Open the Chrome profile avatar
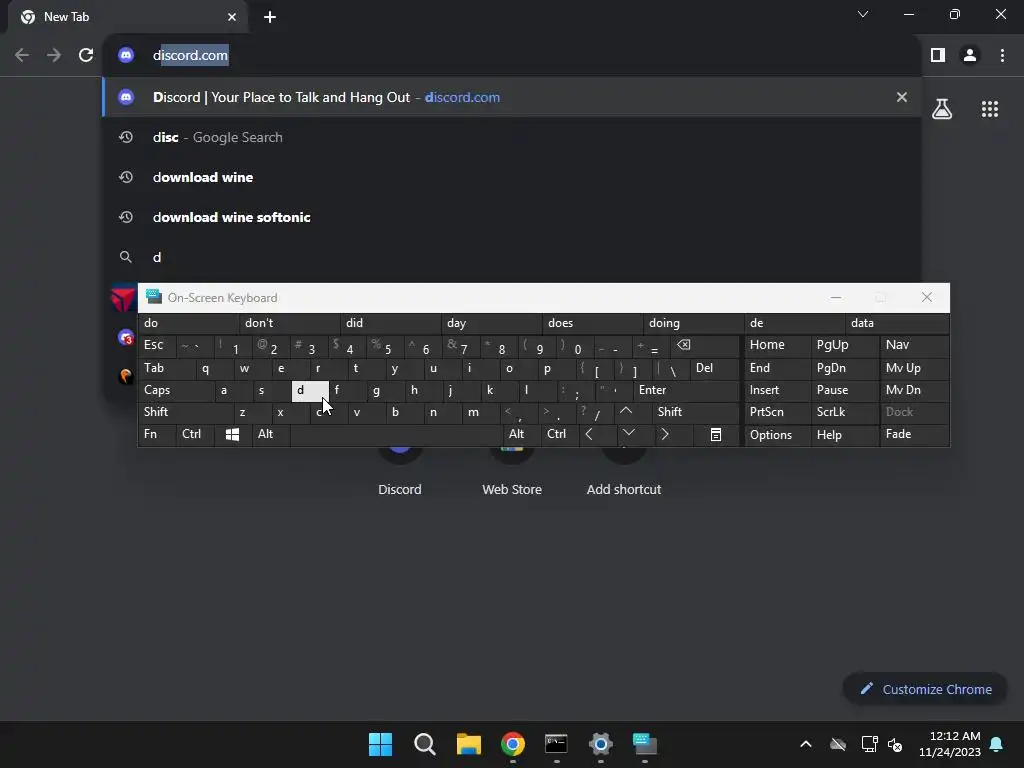Image resolution: width=1024 pixels, height=768 pixels. click(970, 56)
